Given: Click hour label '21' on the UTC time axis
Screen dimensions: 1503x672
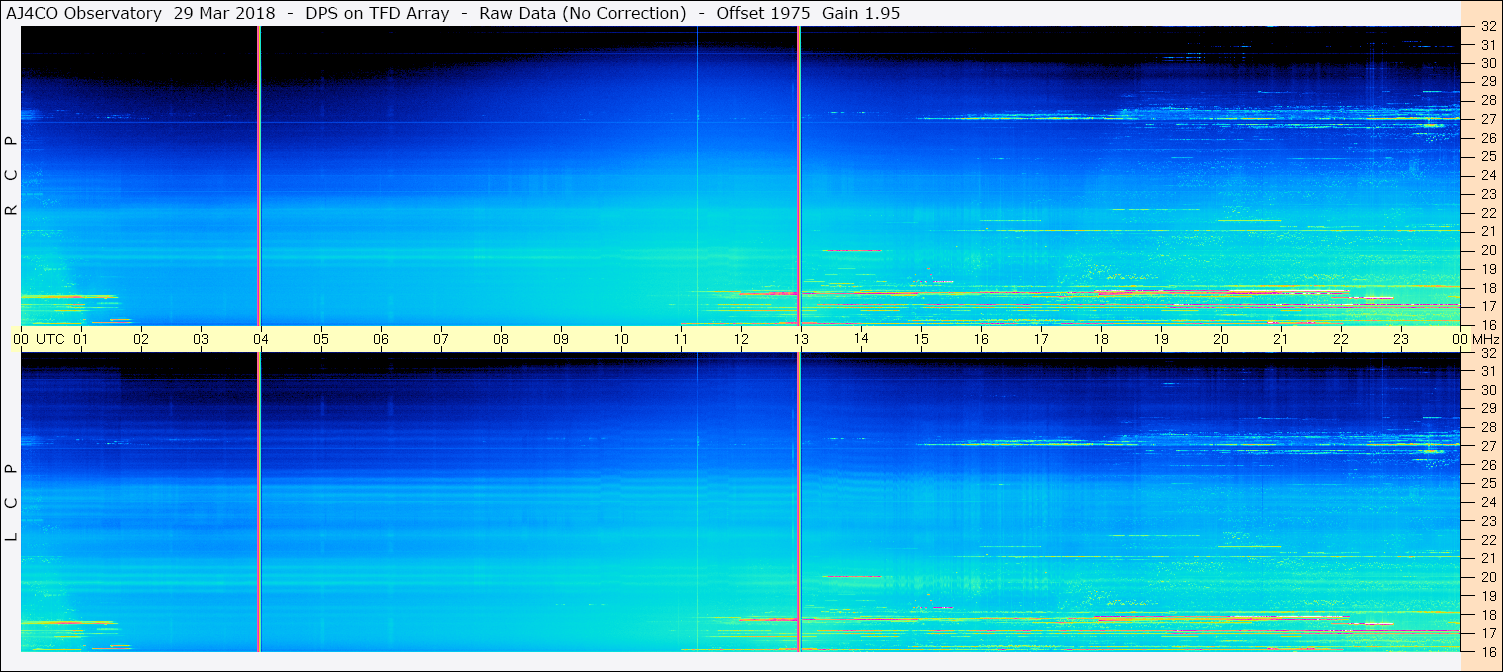Looking at the screenshot, I should (1281, 339).
